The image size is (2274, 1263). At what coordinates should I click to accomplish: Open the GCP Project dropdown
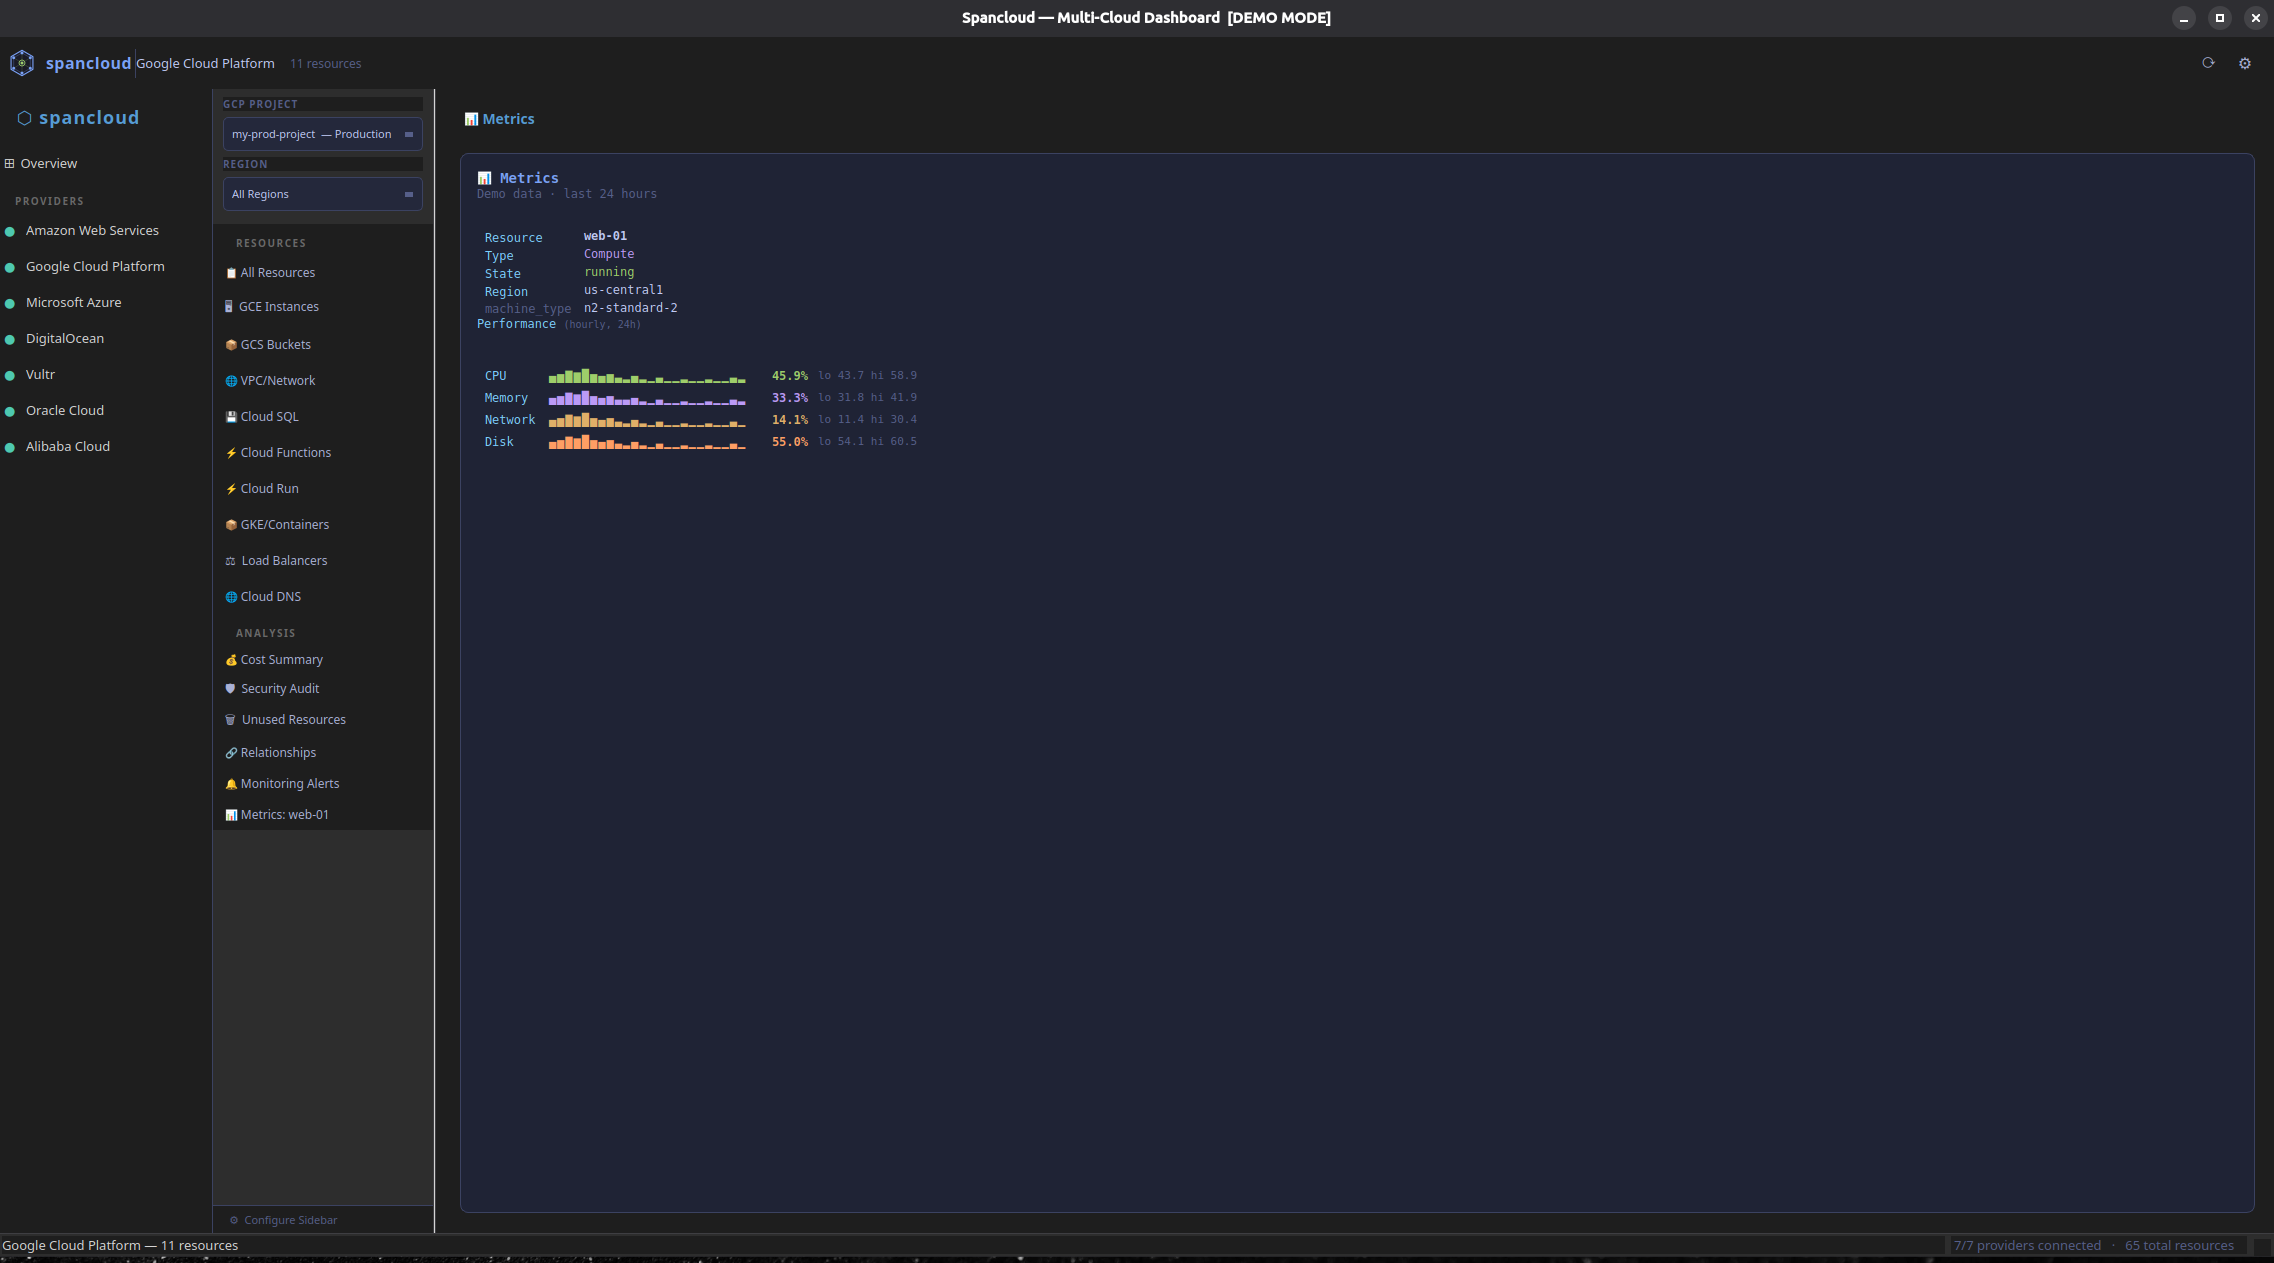322,134
